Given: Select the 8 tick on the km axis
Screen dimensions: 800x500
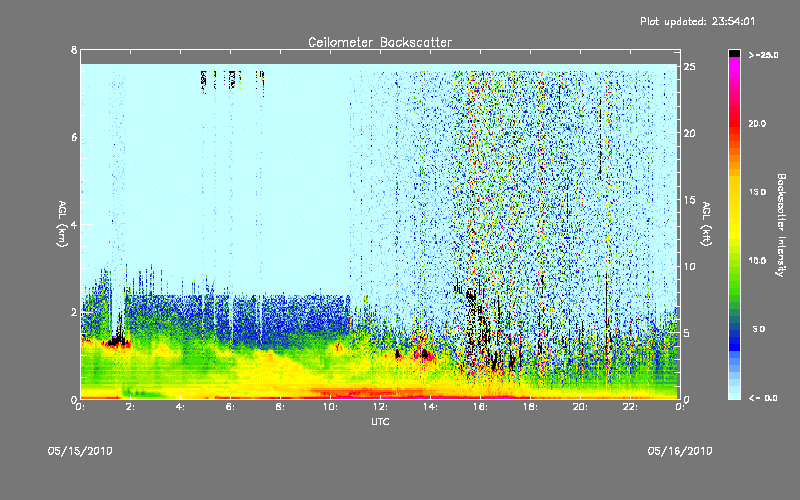Looking at the screenshot, I should 74,50.
